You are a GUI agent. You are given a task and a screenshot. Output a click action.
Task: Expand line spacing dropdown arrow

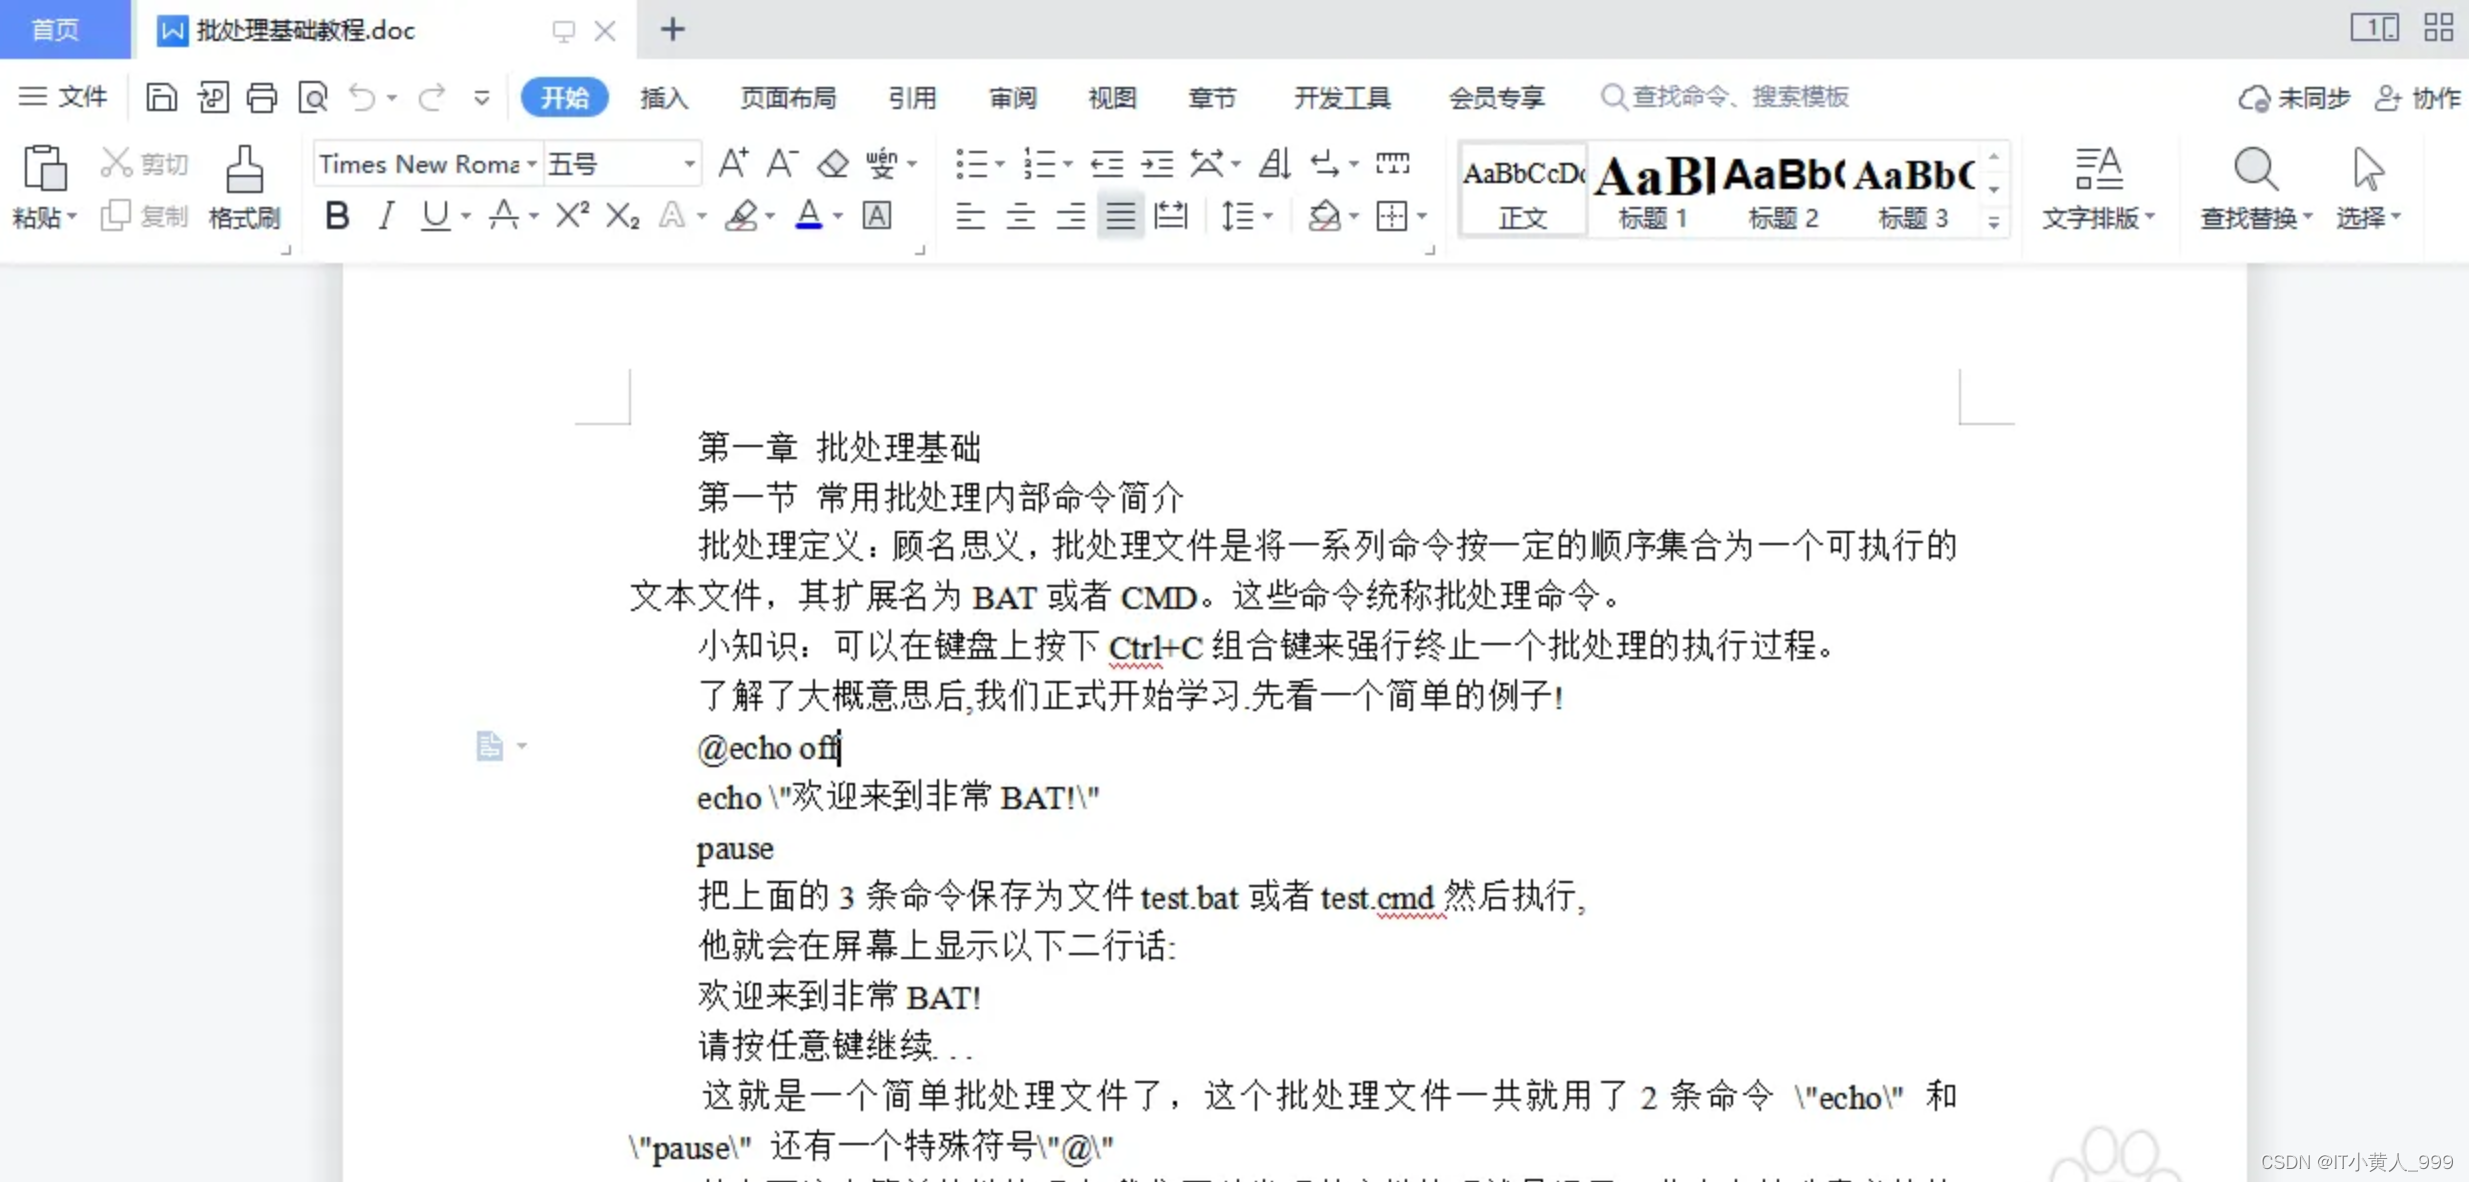point(1268,216)
